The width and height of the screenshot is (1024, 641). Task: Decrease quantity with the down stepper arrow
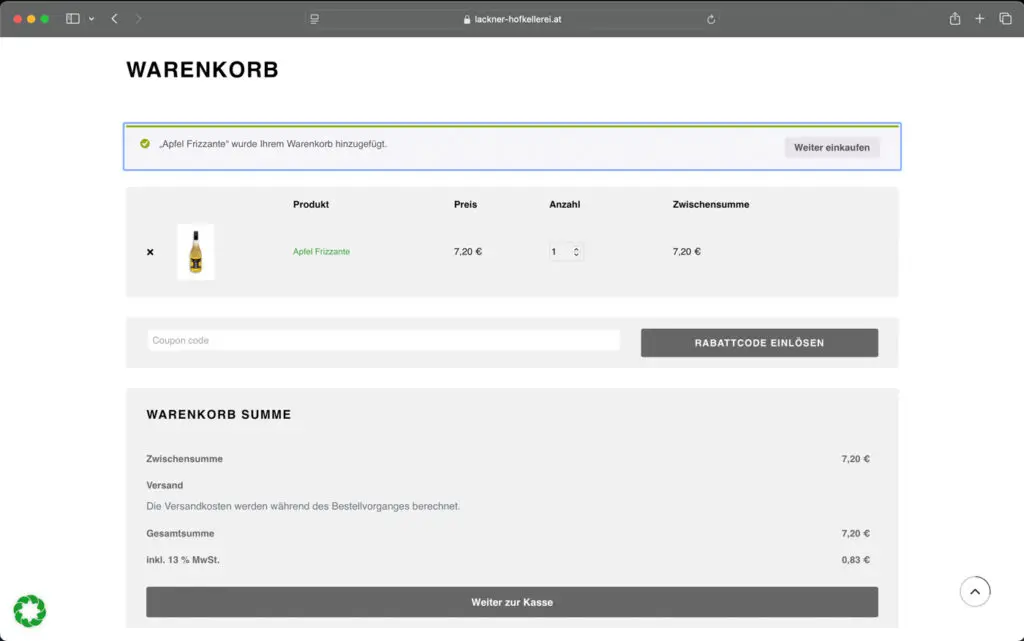pyautogui.click(x=575, y=255)
